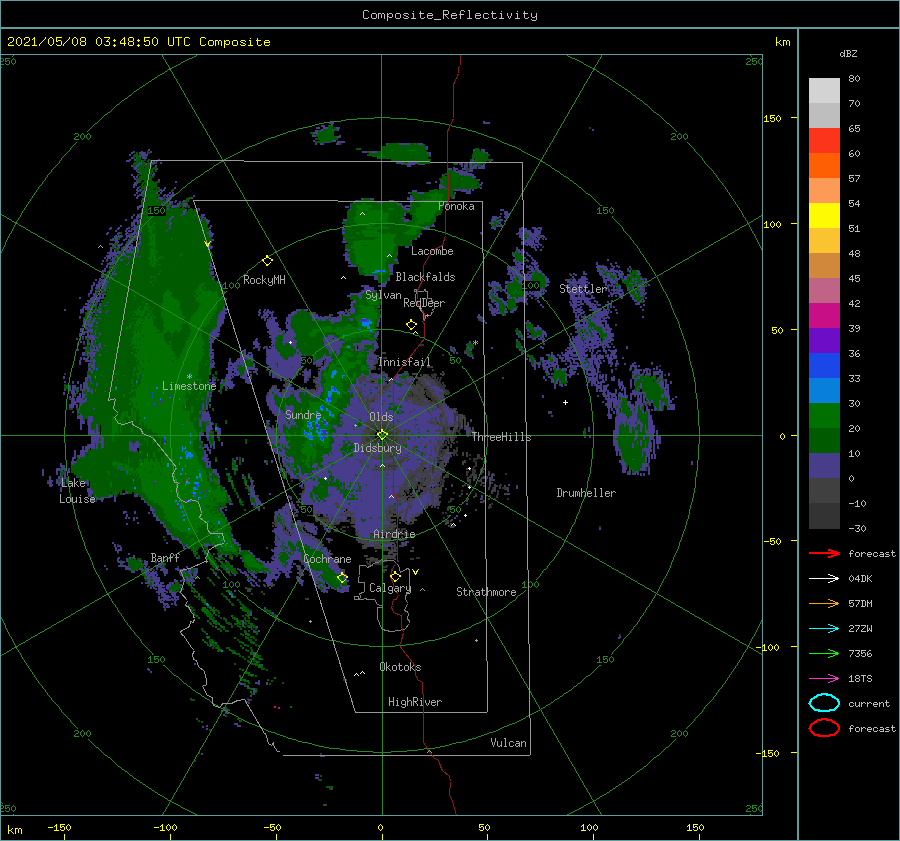Image resolution: width=900 pixels, height=841 pixels.
Task: Select the slate purple 0-10 dBZ swatch
Action: [824, 466]
